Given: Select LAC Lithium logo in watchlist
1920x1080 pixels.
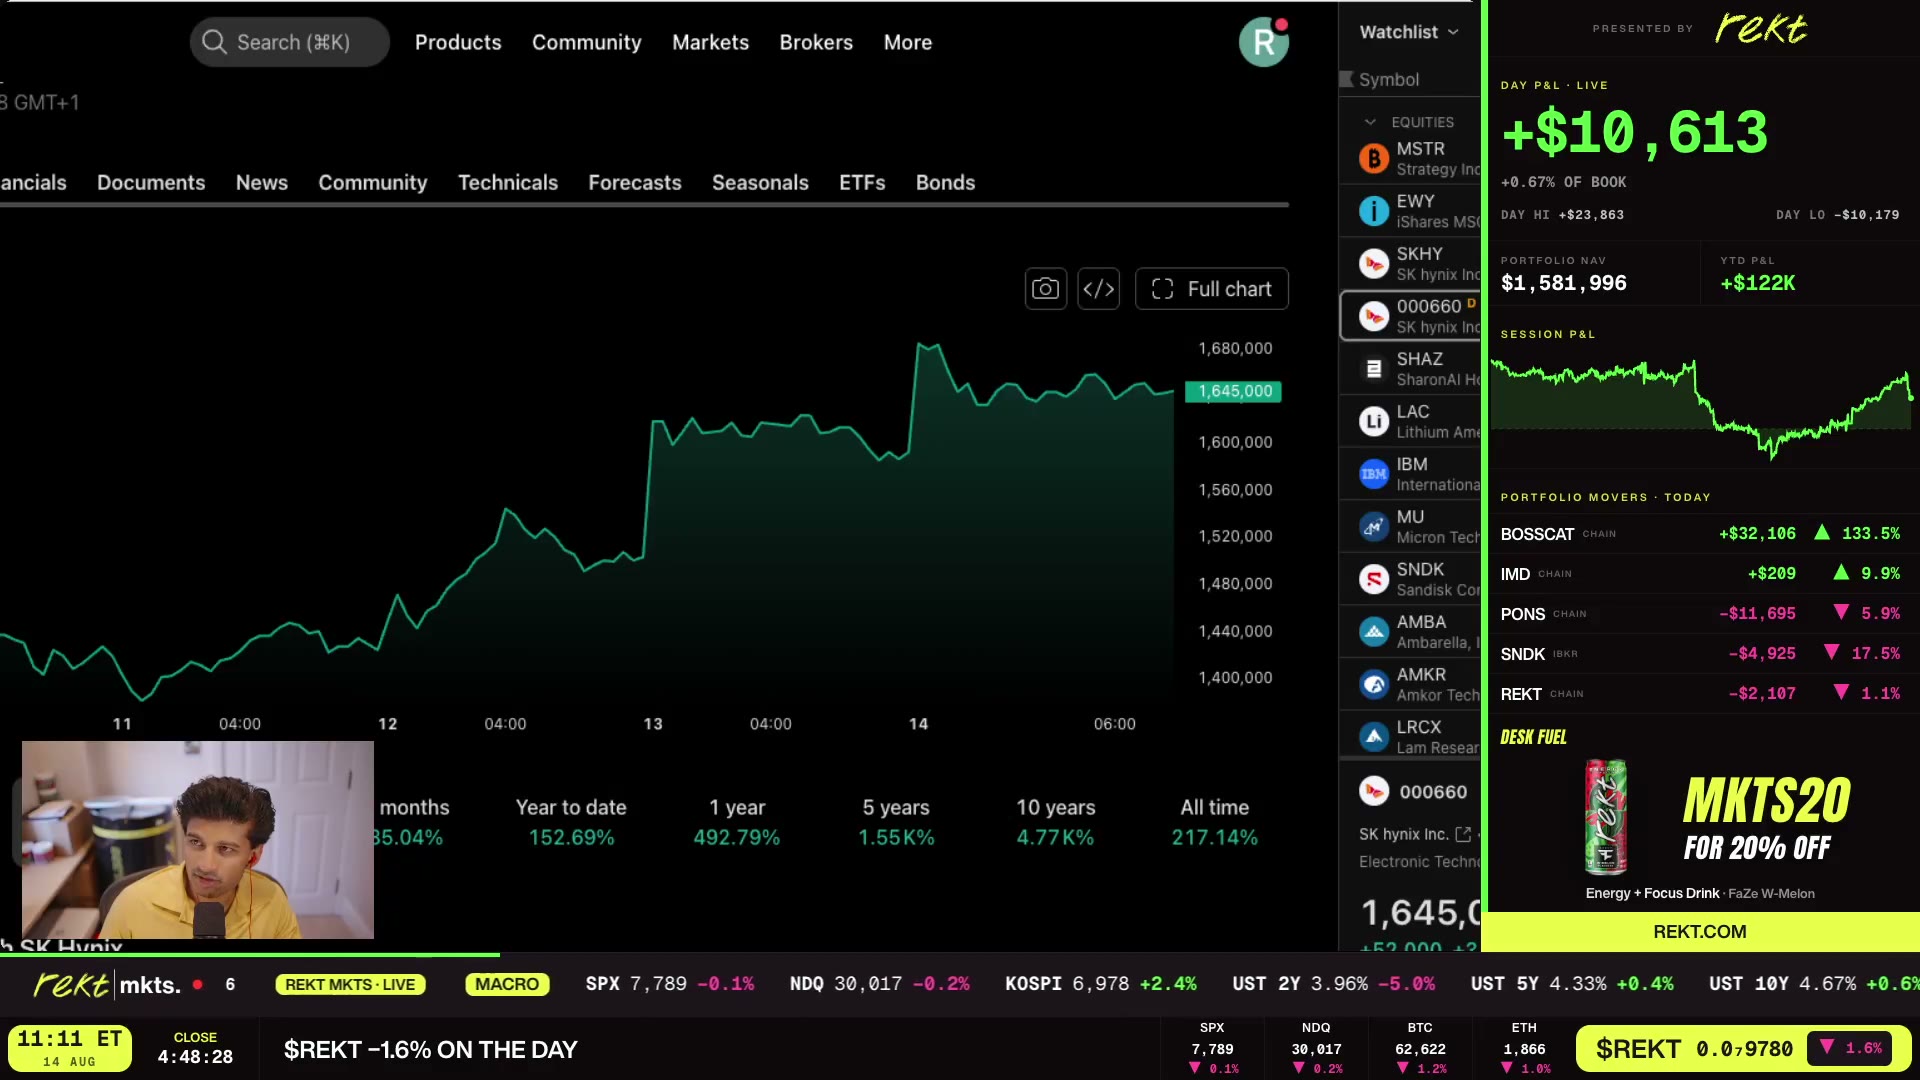Looking at the screenshot, I should point(1374,422).
